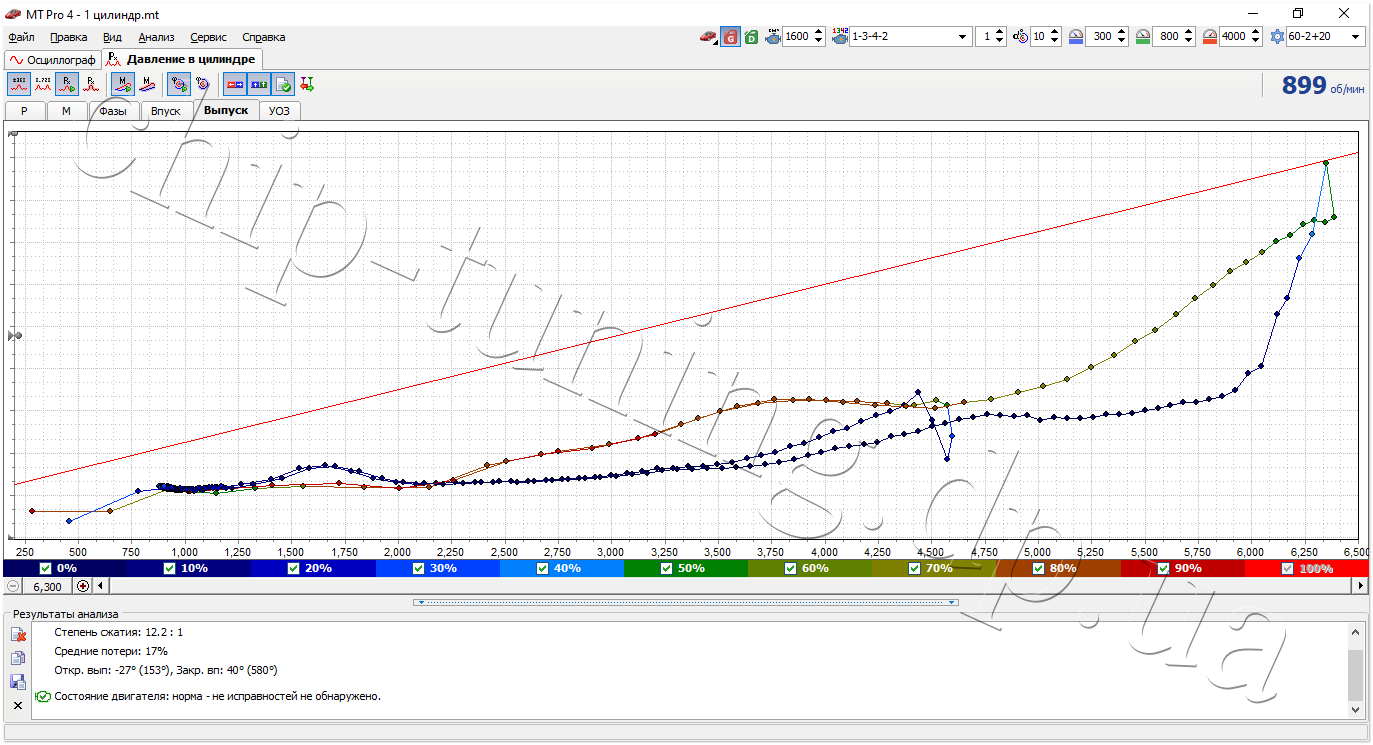
Task: Click the 100% red color legend
Action: point(1306,568)
